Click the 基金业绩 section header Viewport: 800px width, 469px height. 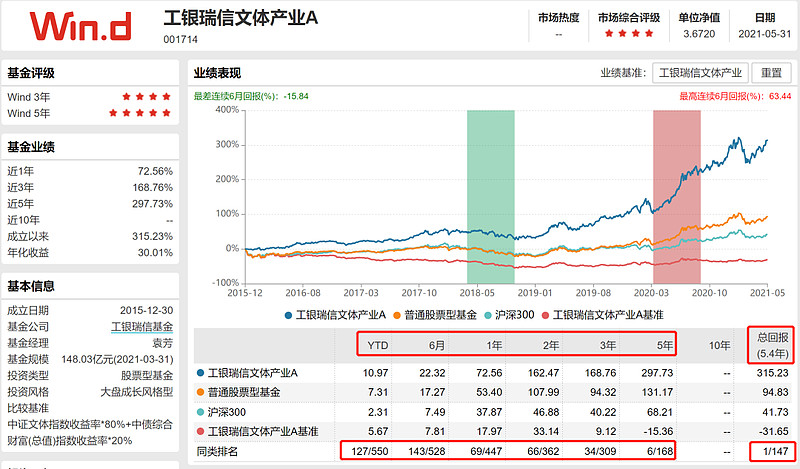(x=31, y=147)
